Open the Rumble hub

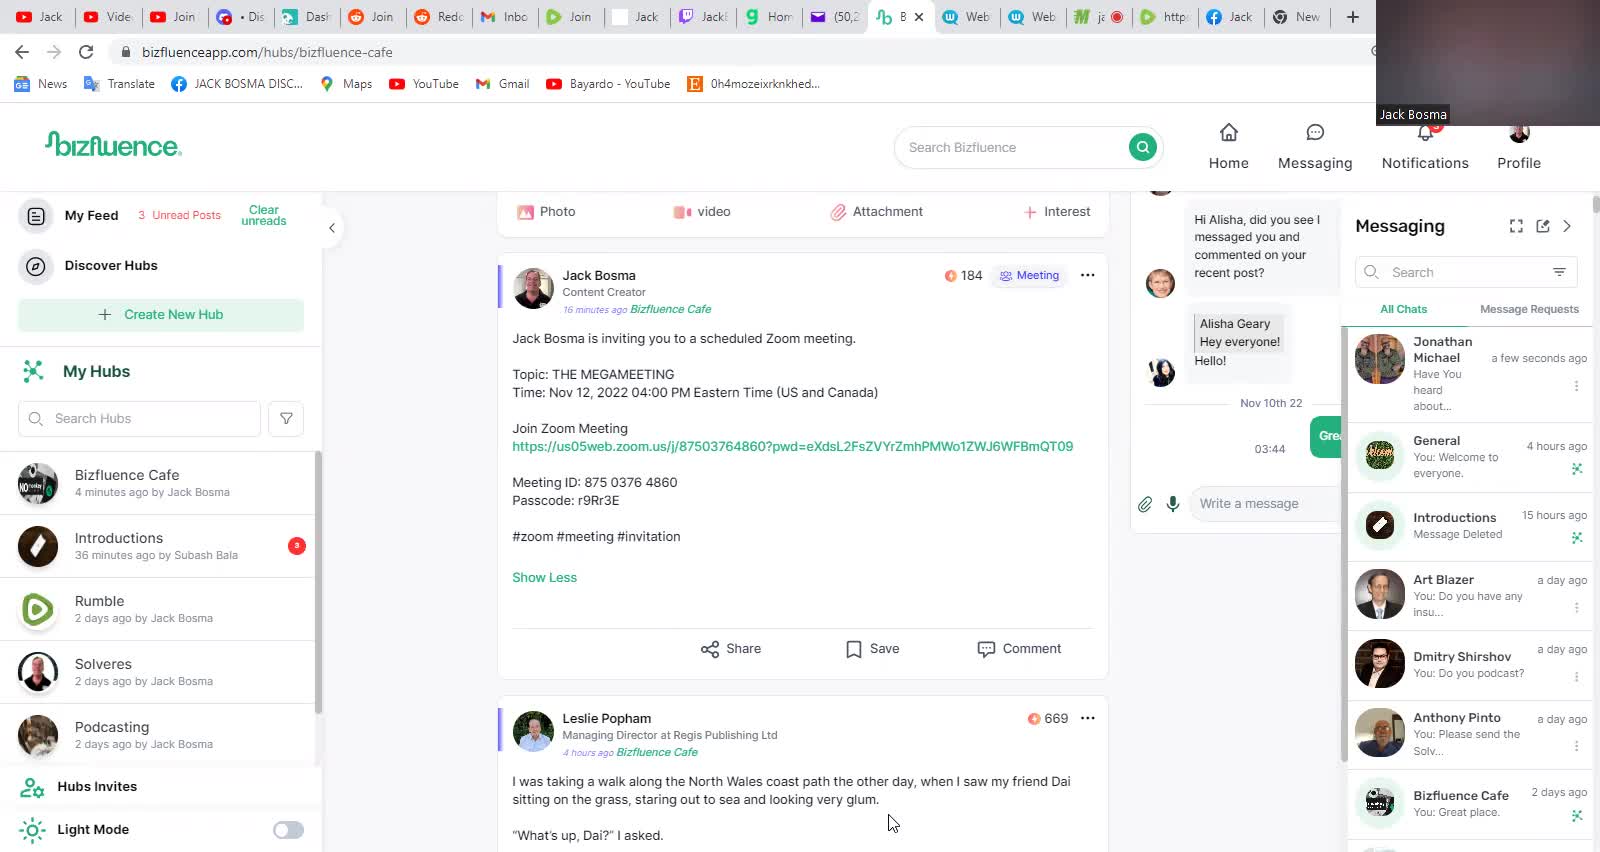click(x=158, y=609)
